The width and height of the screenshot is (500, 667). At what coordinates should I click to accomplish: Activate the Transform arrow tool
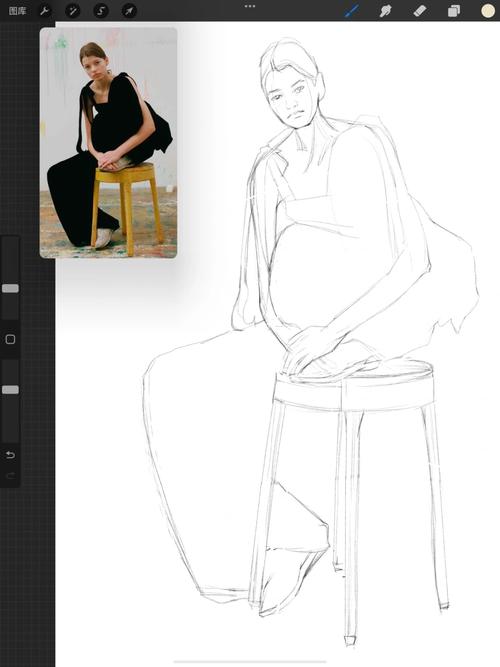click(129, 11)
